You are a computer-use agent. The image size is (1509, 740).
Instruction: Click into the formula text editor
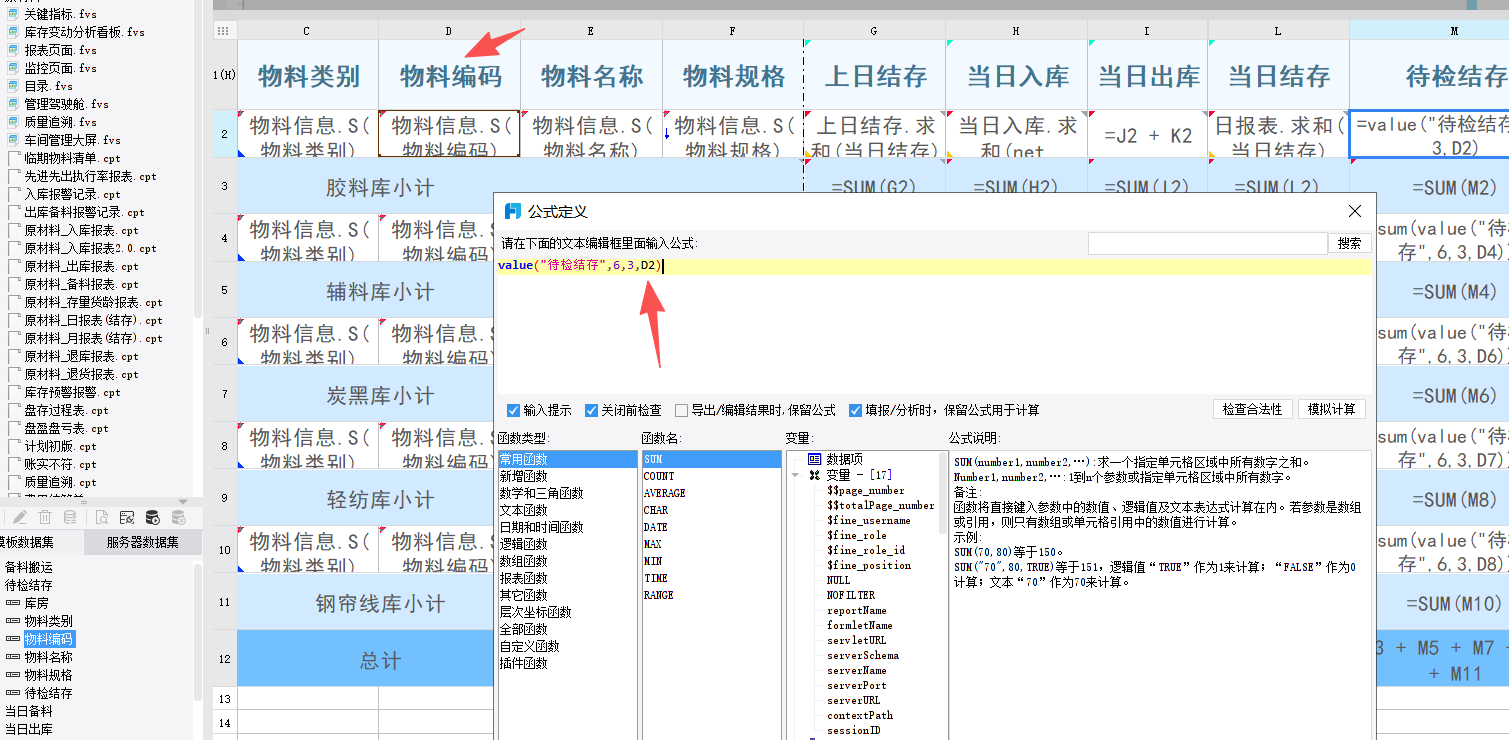tap(934, 325)
